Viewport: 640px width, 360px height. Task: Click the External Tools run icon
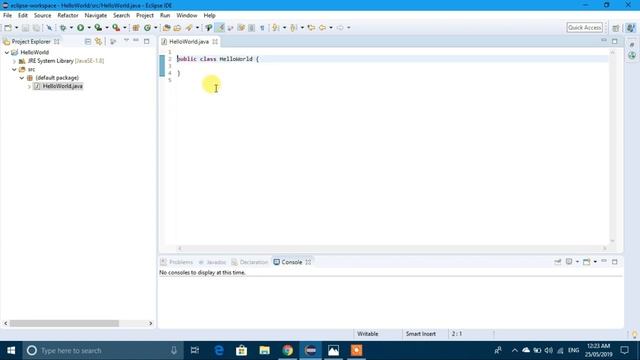coord(116,28)
